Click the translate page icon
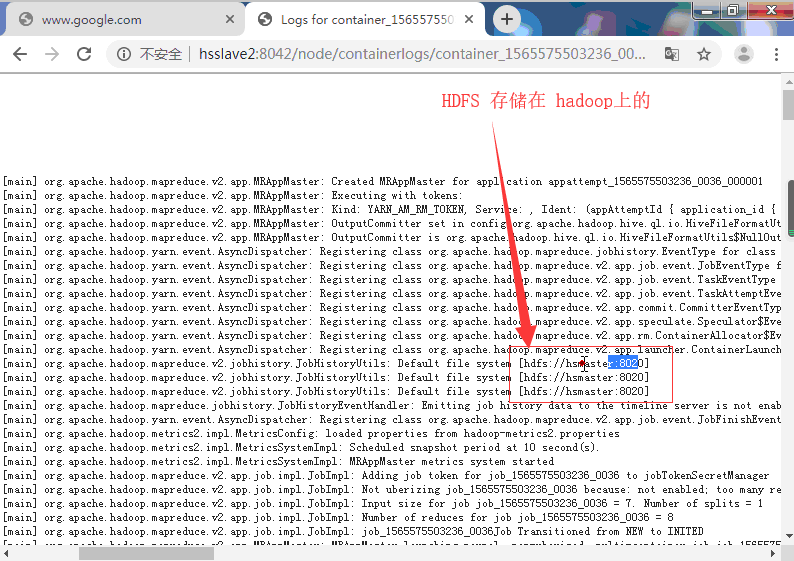Image resolution: width=794 pixels, height=561 pixels. coord(672,54)
